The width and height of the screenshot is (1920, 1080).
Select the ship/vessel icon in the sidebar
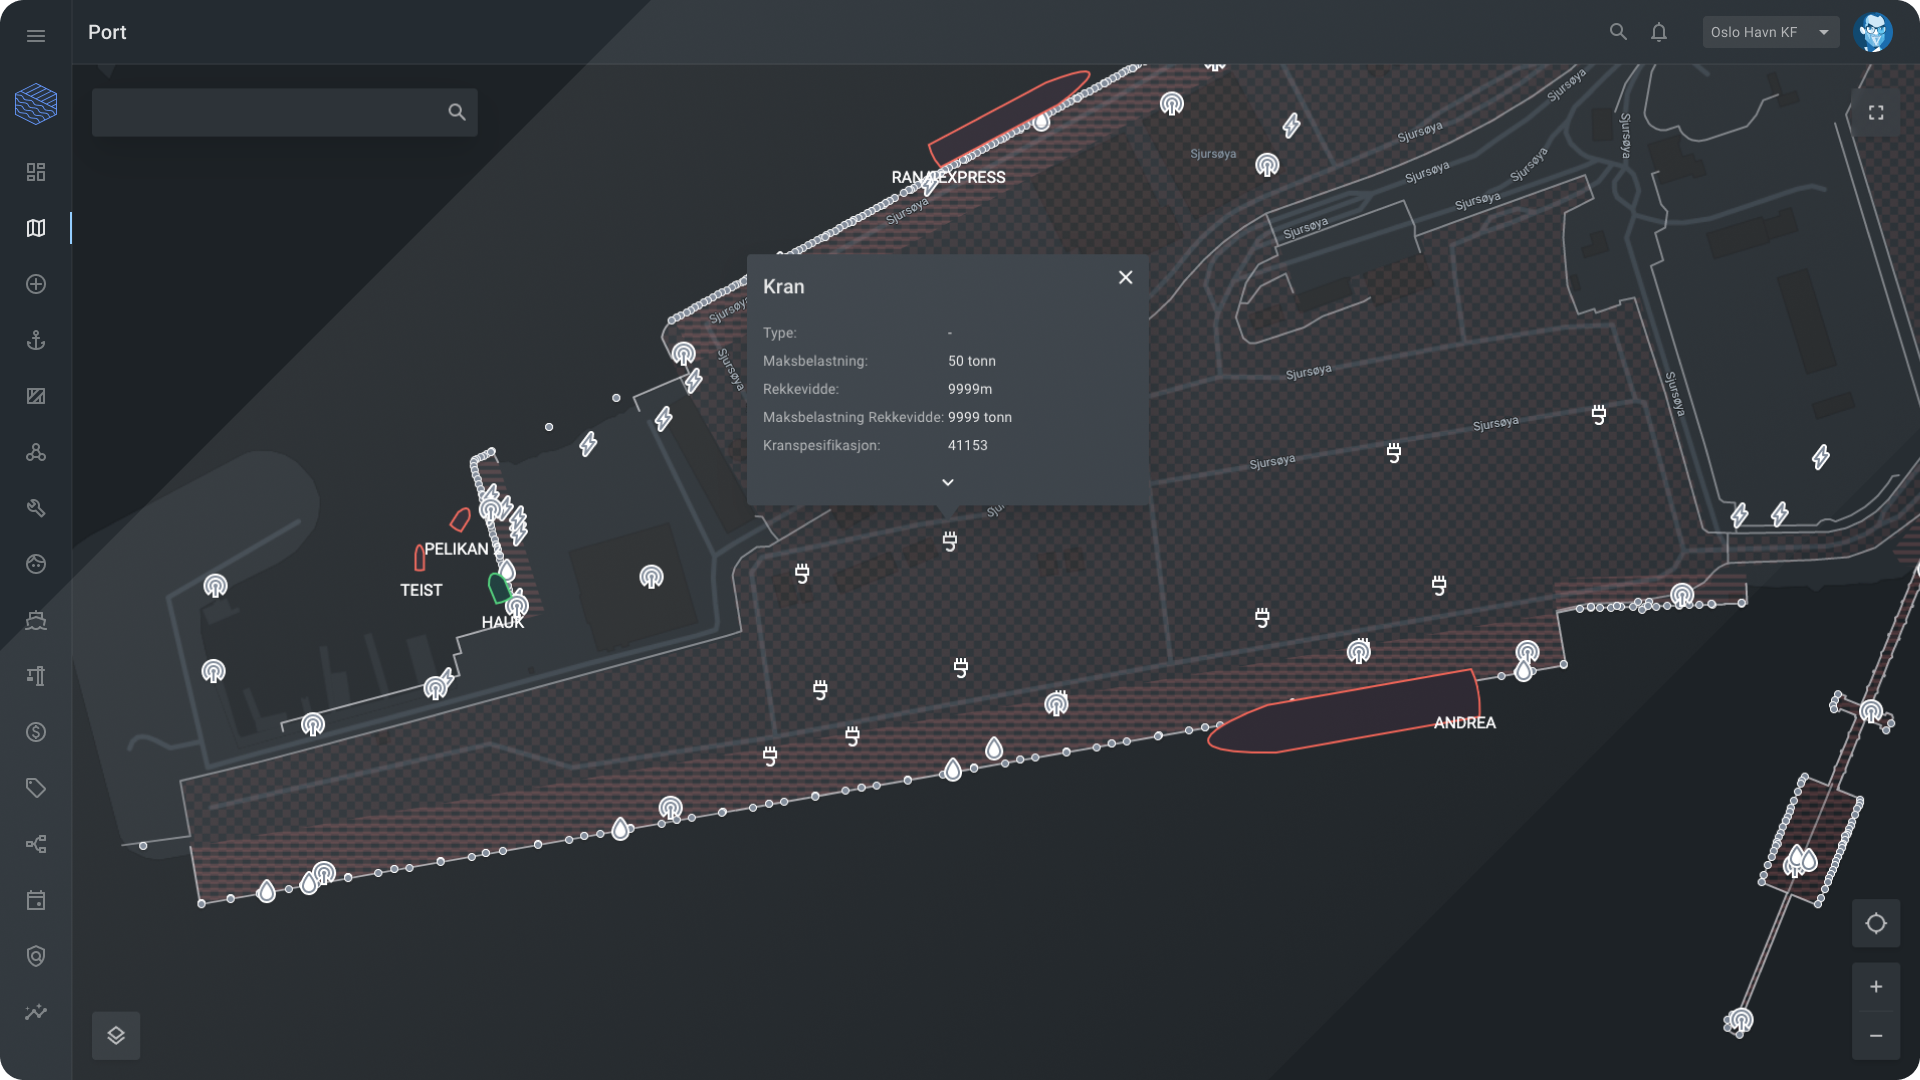36,620
